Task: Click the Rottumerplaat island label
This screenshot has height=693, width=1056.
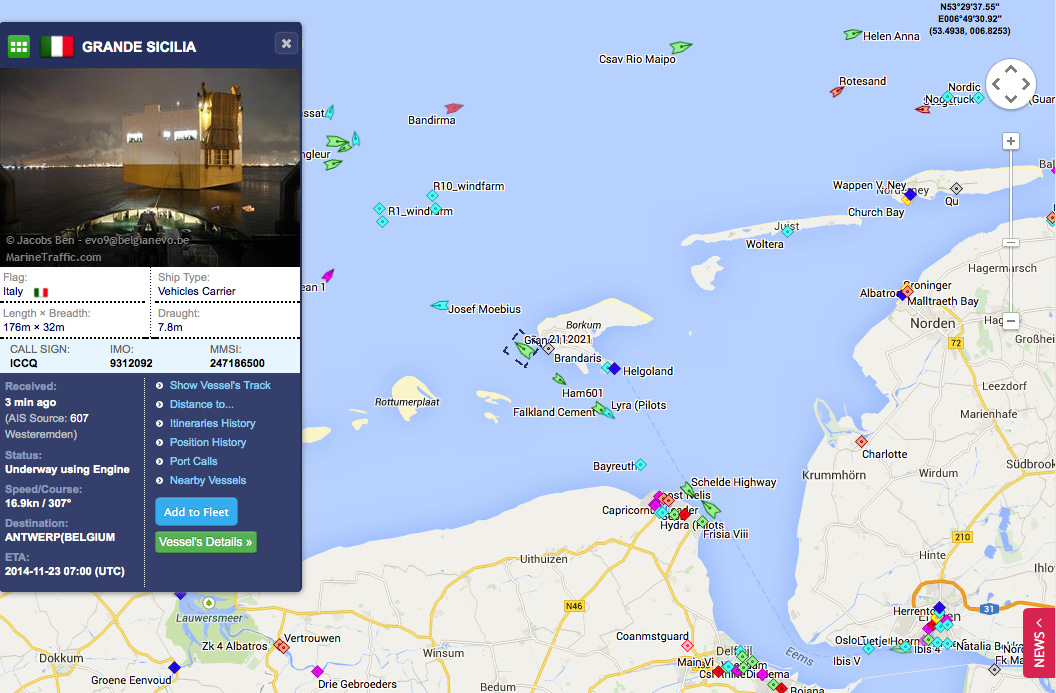Action: tap(407, 402)
